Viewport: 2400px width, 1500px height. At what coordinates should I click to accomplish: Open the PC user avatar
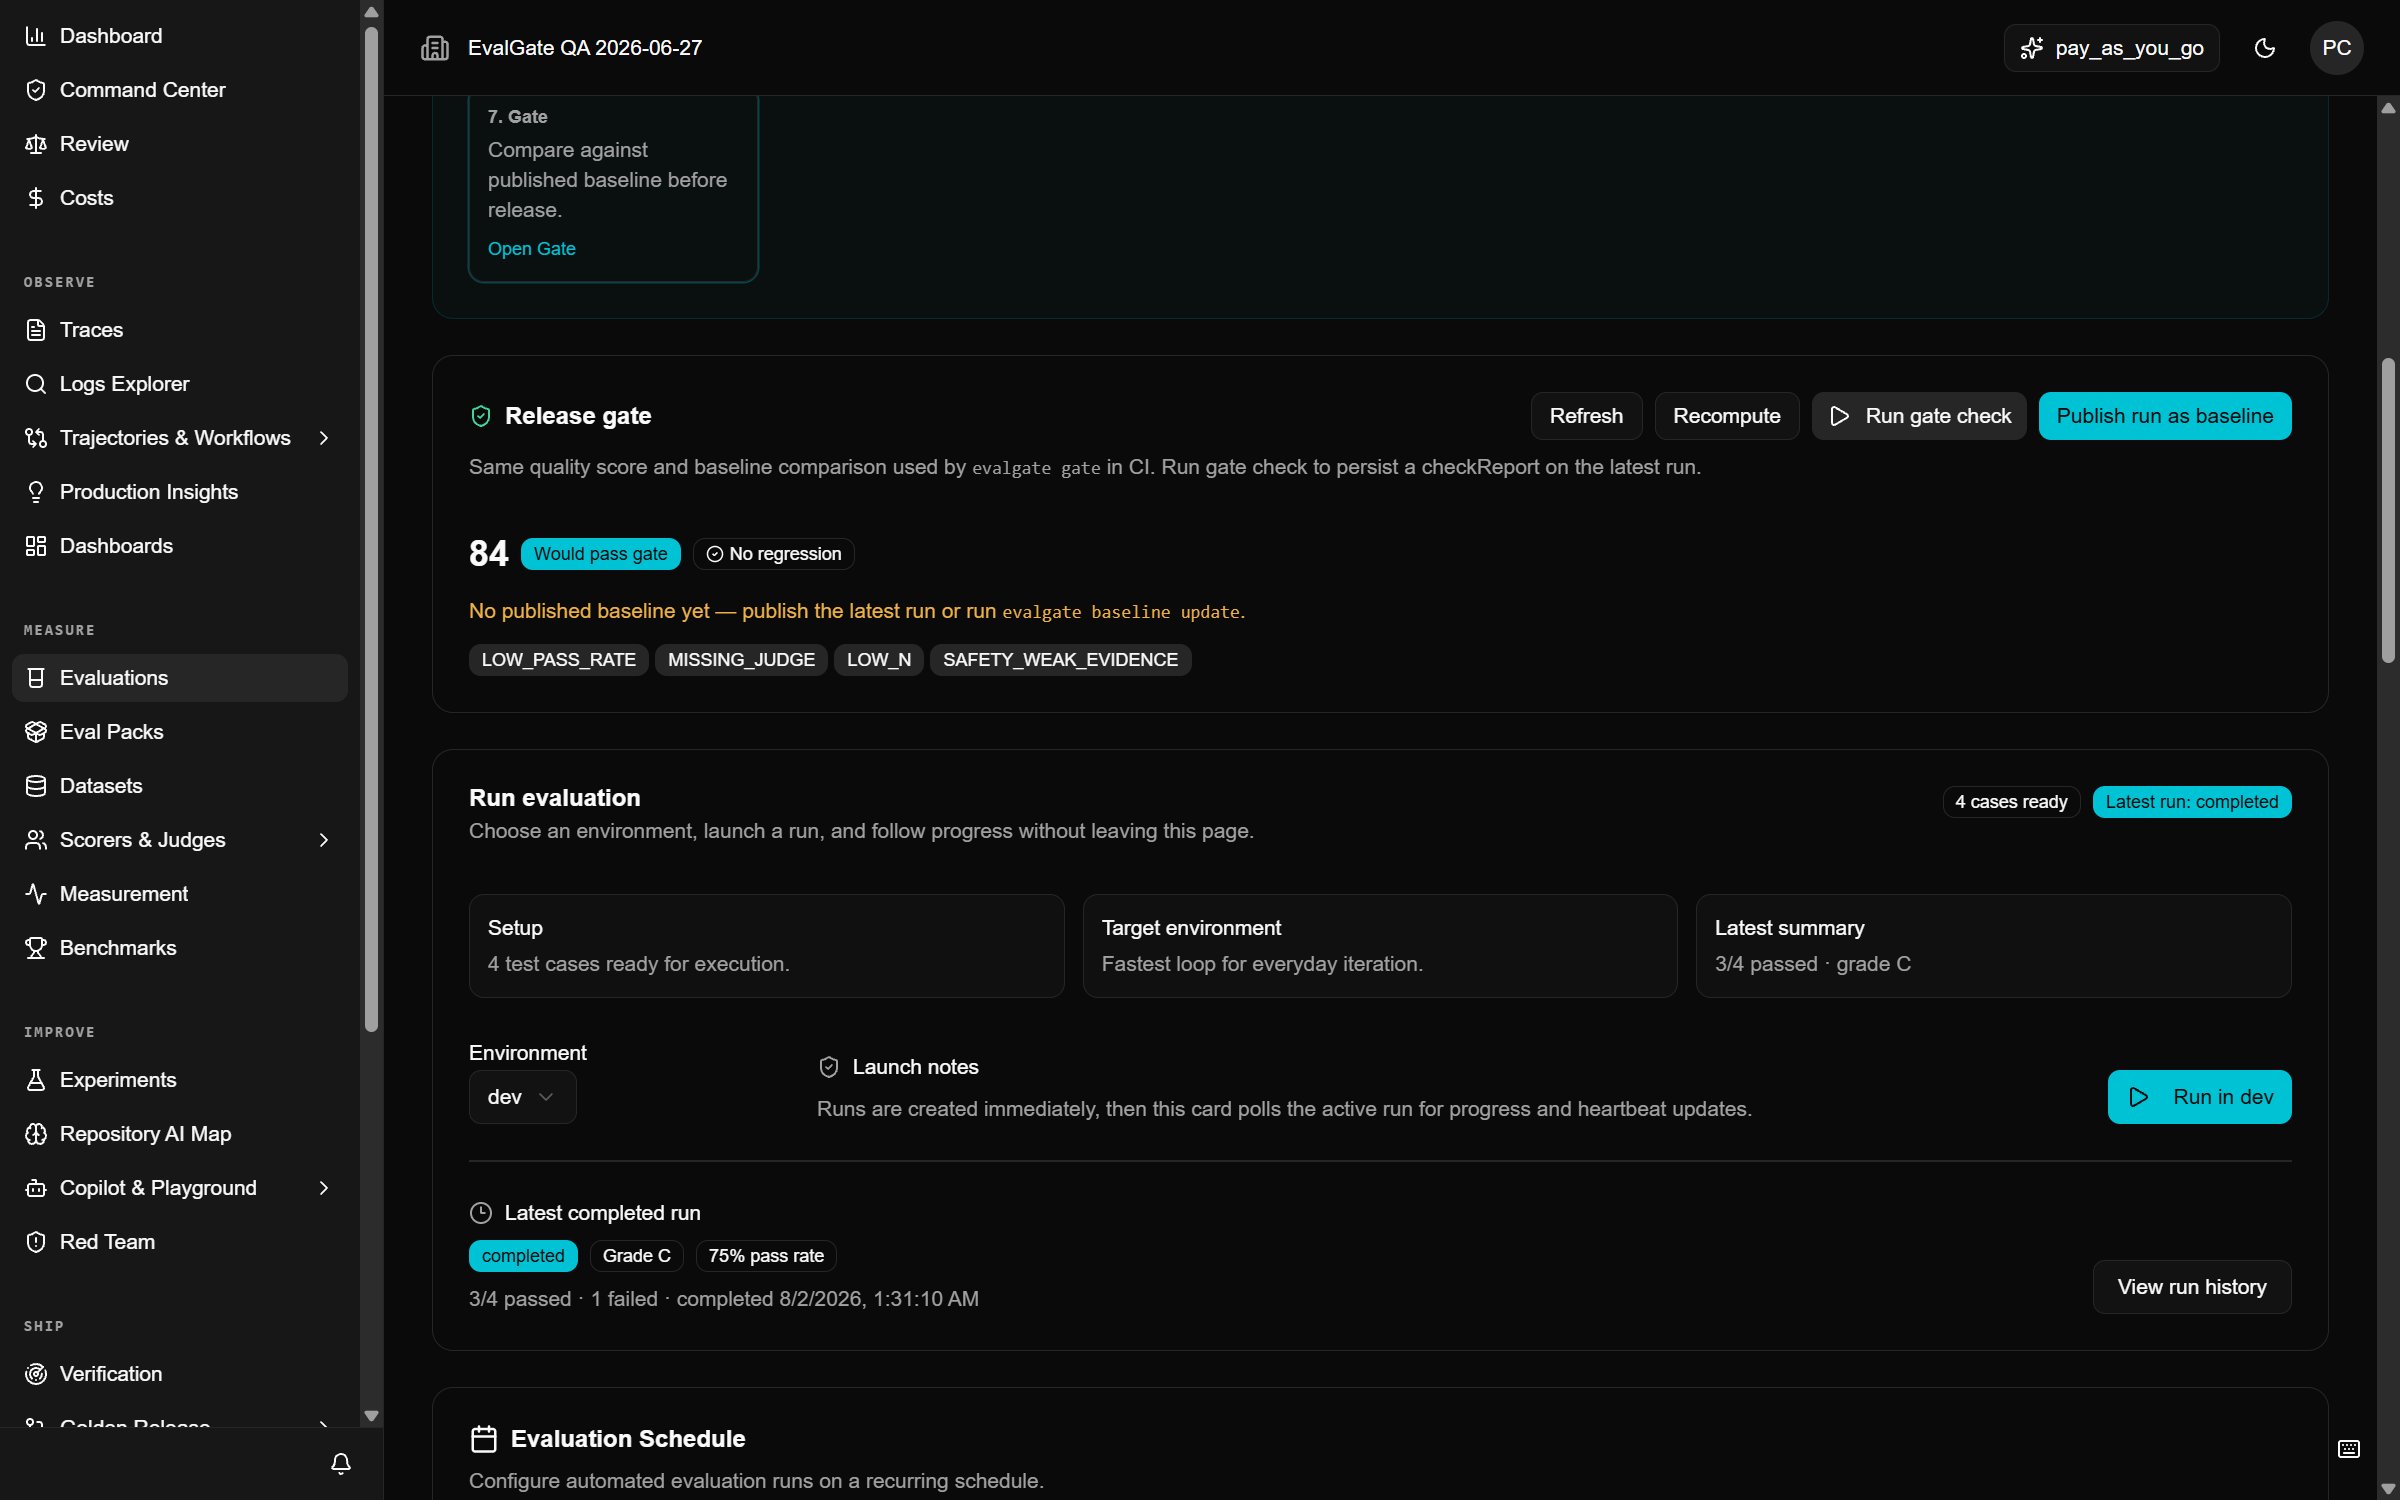click(x=2337, y=48)
